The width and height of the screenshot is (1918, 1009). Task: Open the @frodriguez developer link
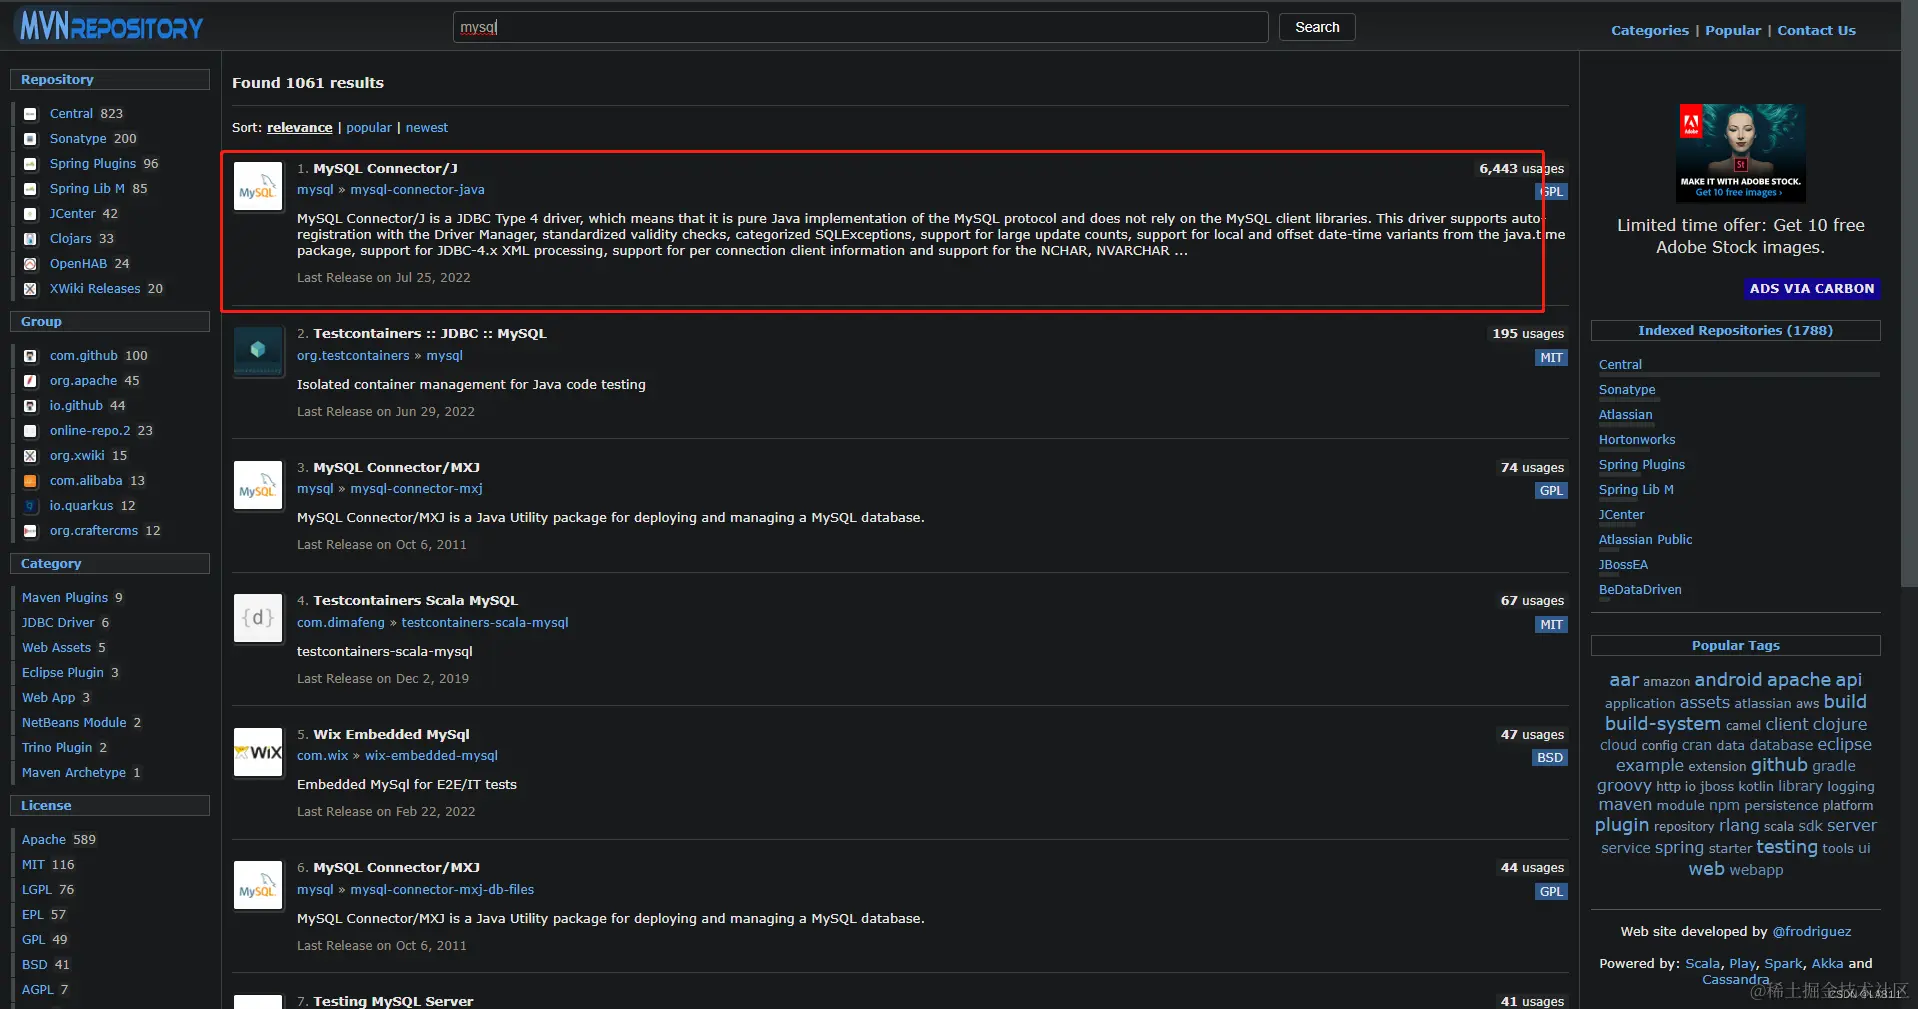(x=1811, y=932)
